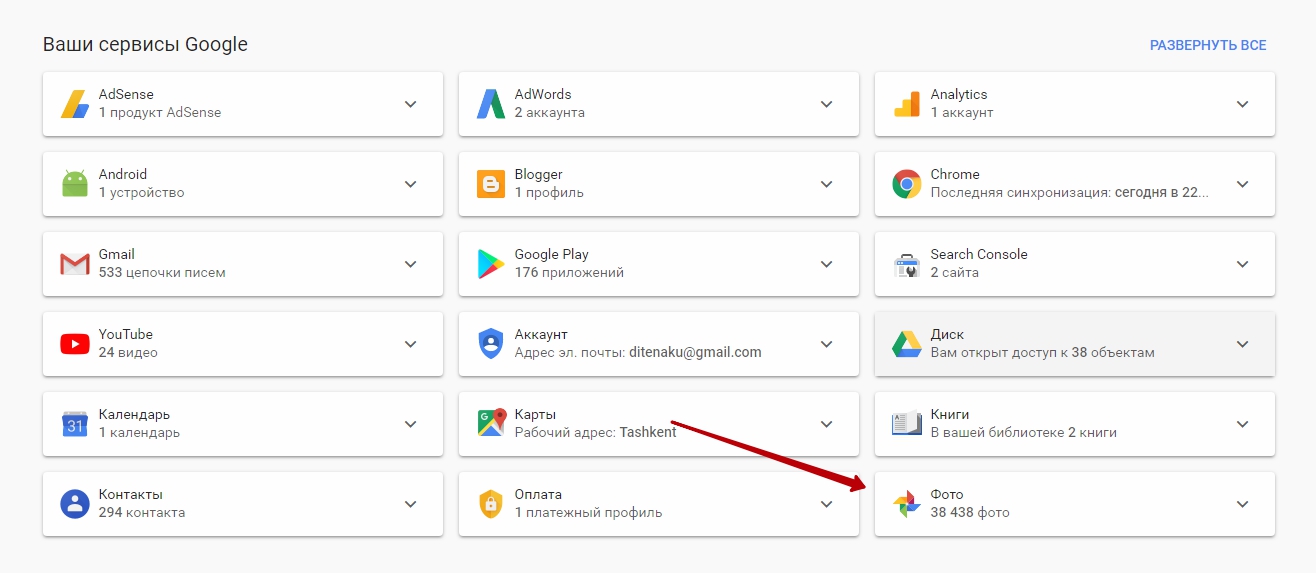
Task: Click the '176 приложений' text
Action: point(569,273)
